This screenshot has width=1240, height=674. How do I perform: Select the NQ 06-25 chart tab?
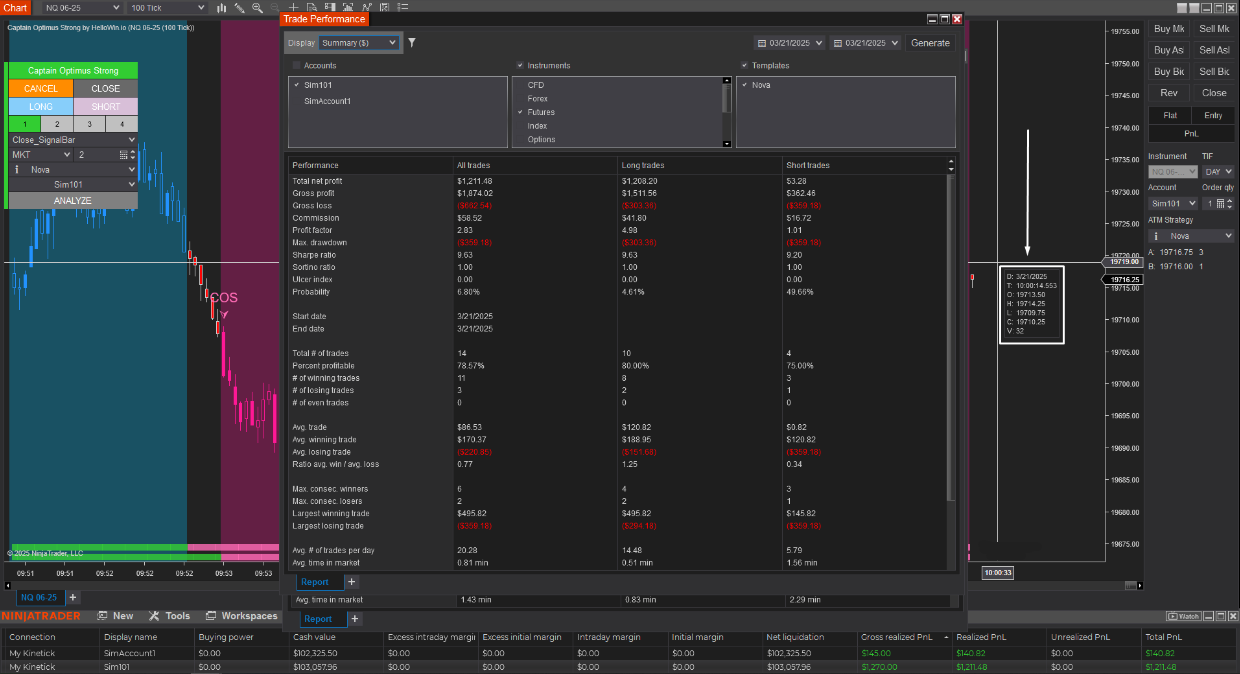(x=40, y=597)
